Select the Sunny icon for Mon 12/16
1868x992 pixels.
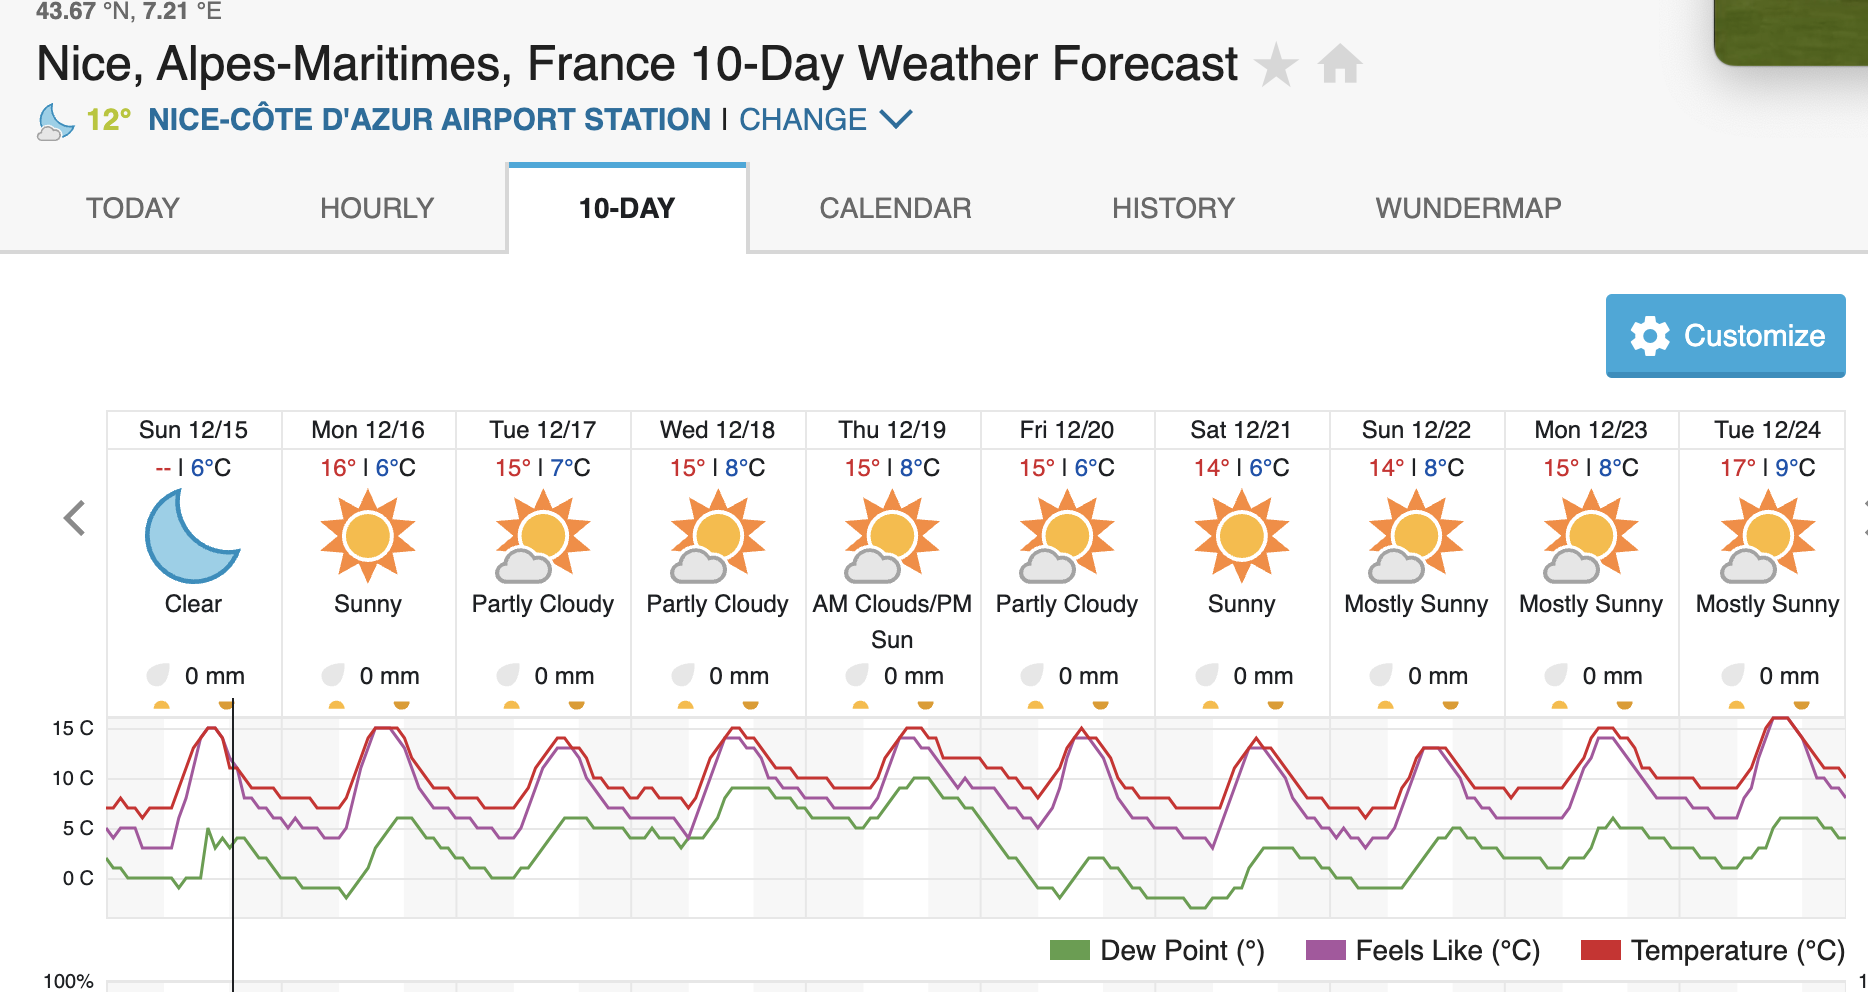pyautogui.click(x=368, y=536)
